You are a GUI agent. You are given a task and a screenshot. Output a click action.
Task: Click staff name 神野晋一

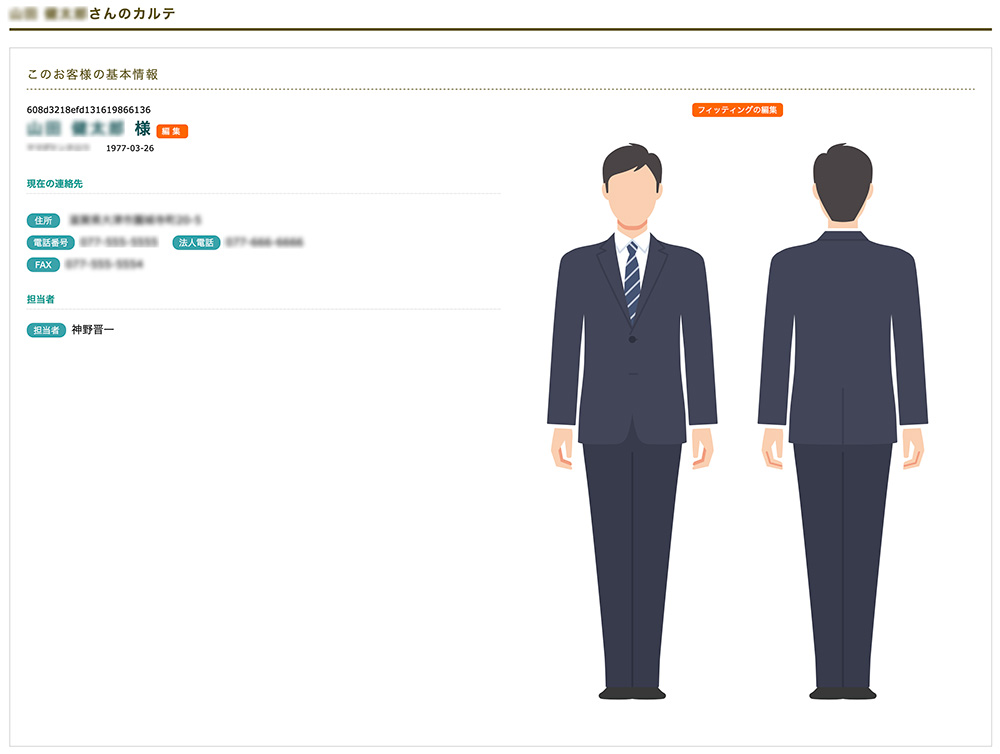coord(92,330)
